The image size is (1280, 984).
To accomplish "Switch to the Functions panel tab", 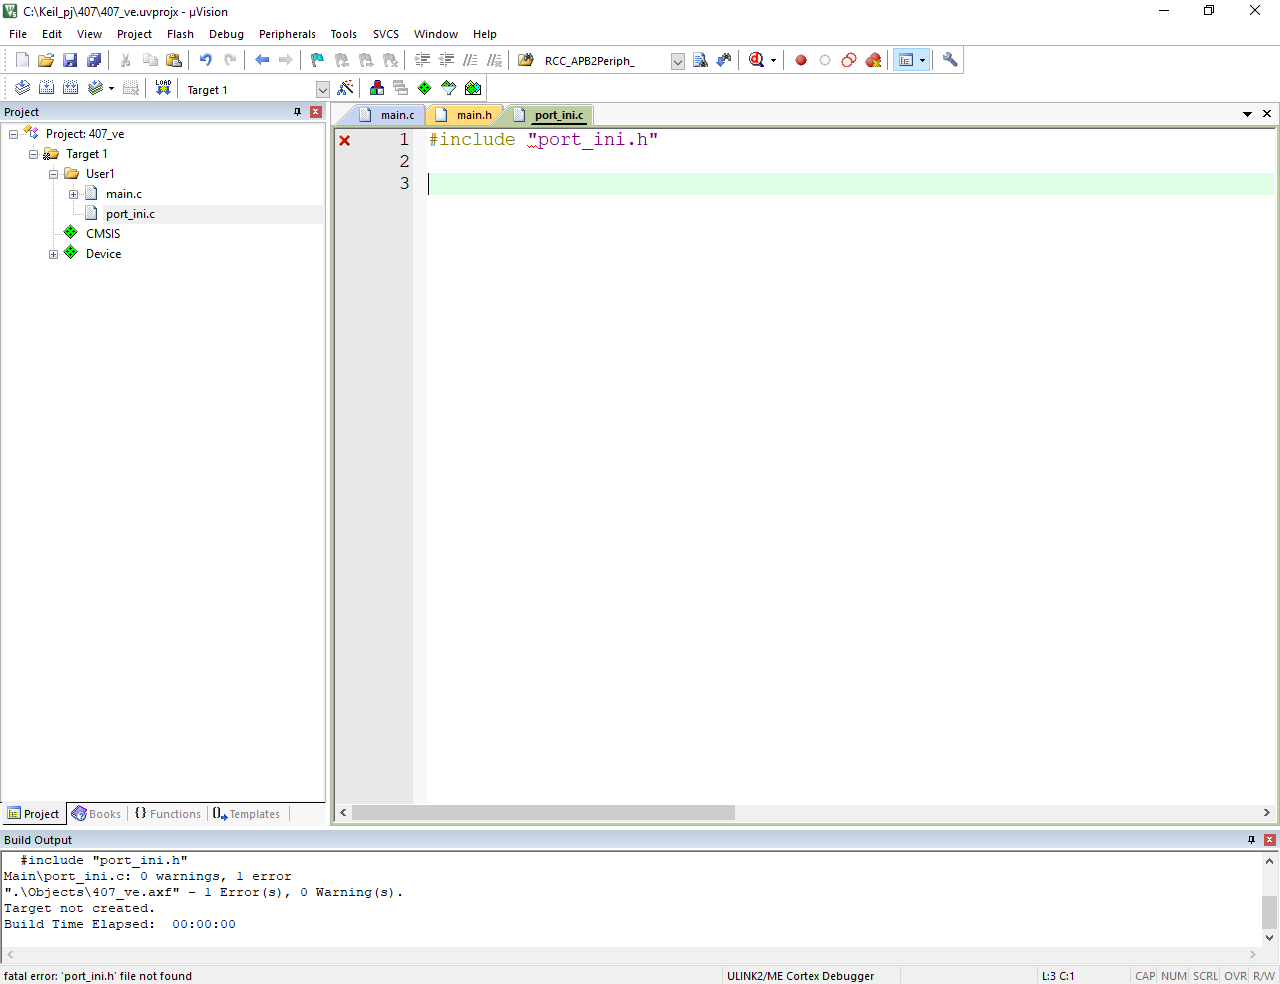I will click(168, 814).
